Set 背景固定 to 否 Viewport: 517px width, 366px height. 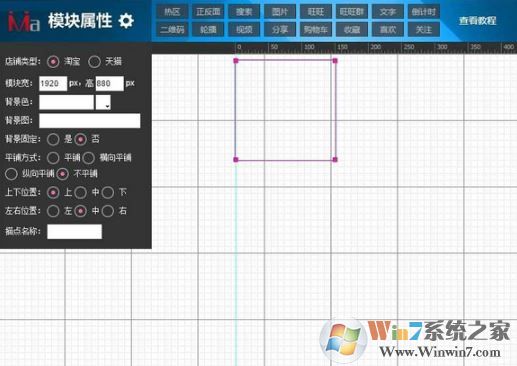tap(80, 139)
